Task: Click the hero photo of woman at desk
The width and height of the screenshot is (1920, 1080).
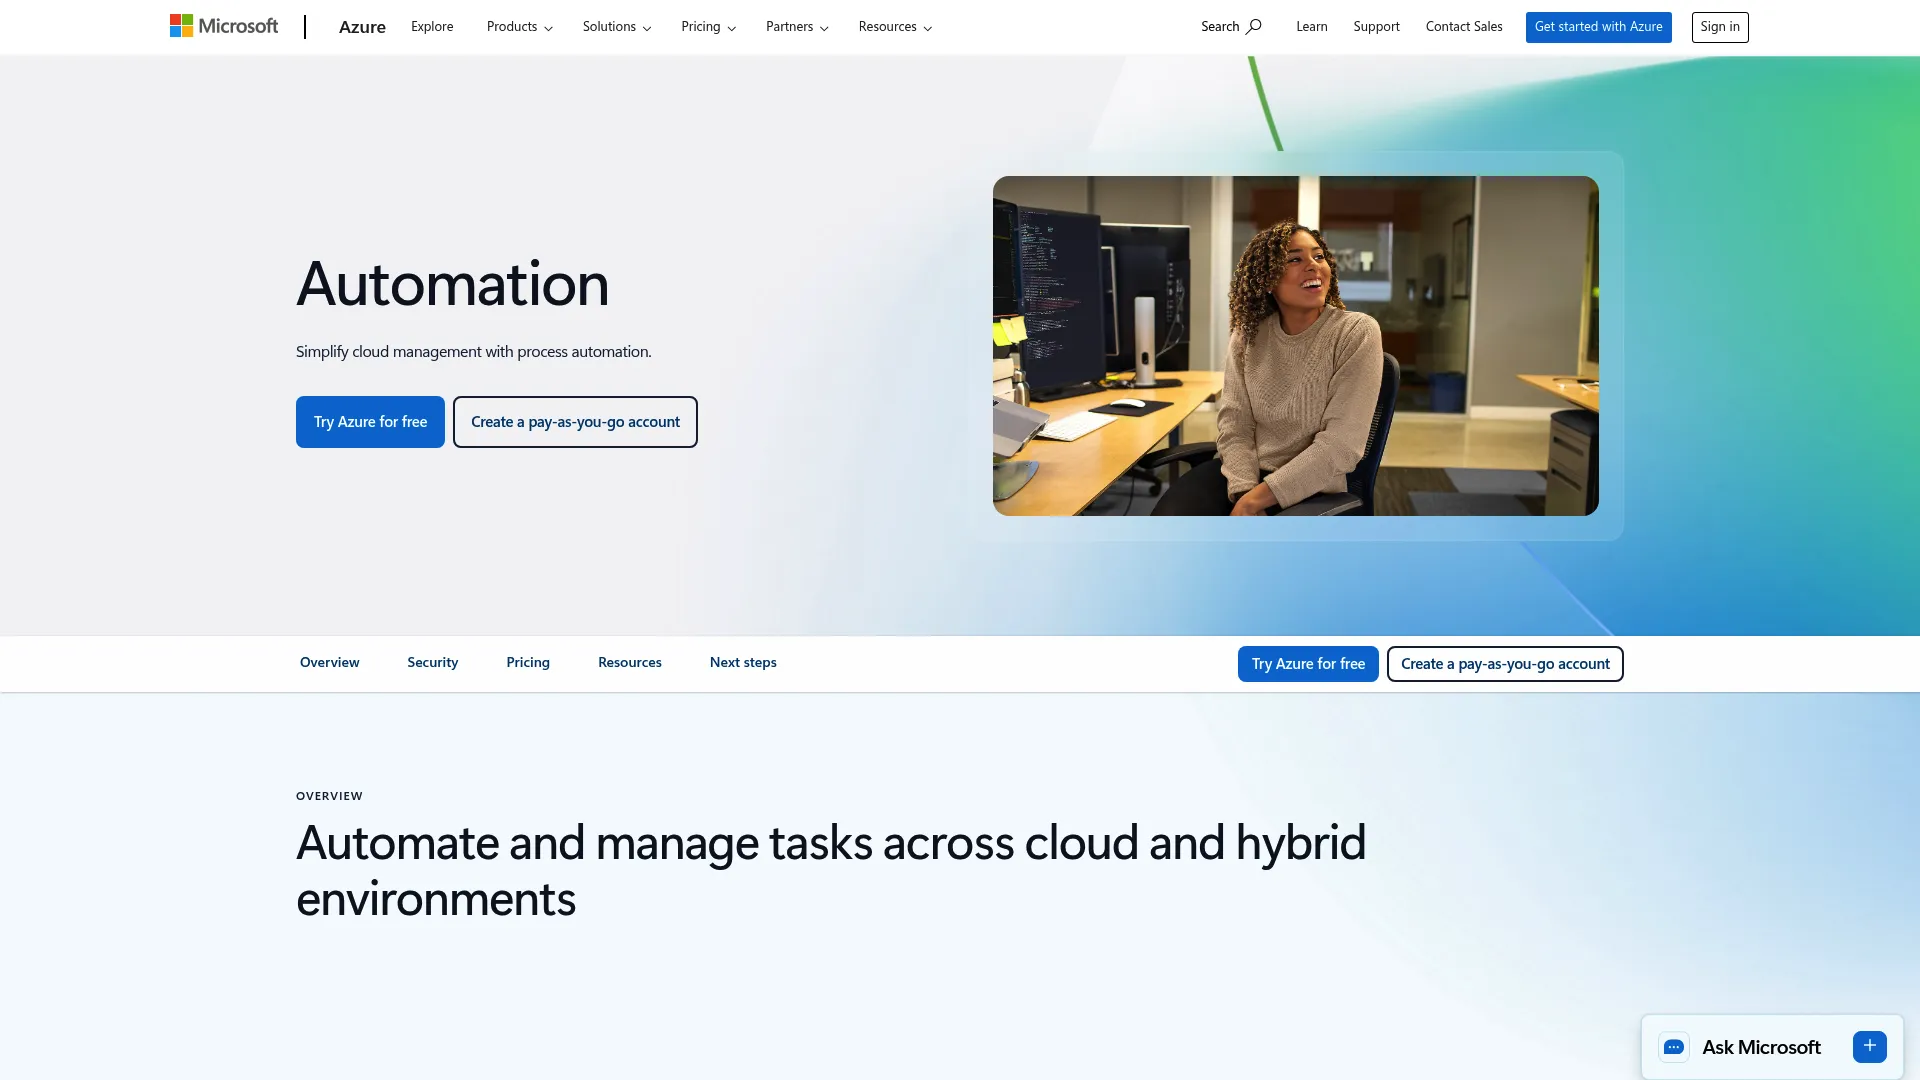Action: click(x=1295, y=346)
